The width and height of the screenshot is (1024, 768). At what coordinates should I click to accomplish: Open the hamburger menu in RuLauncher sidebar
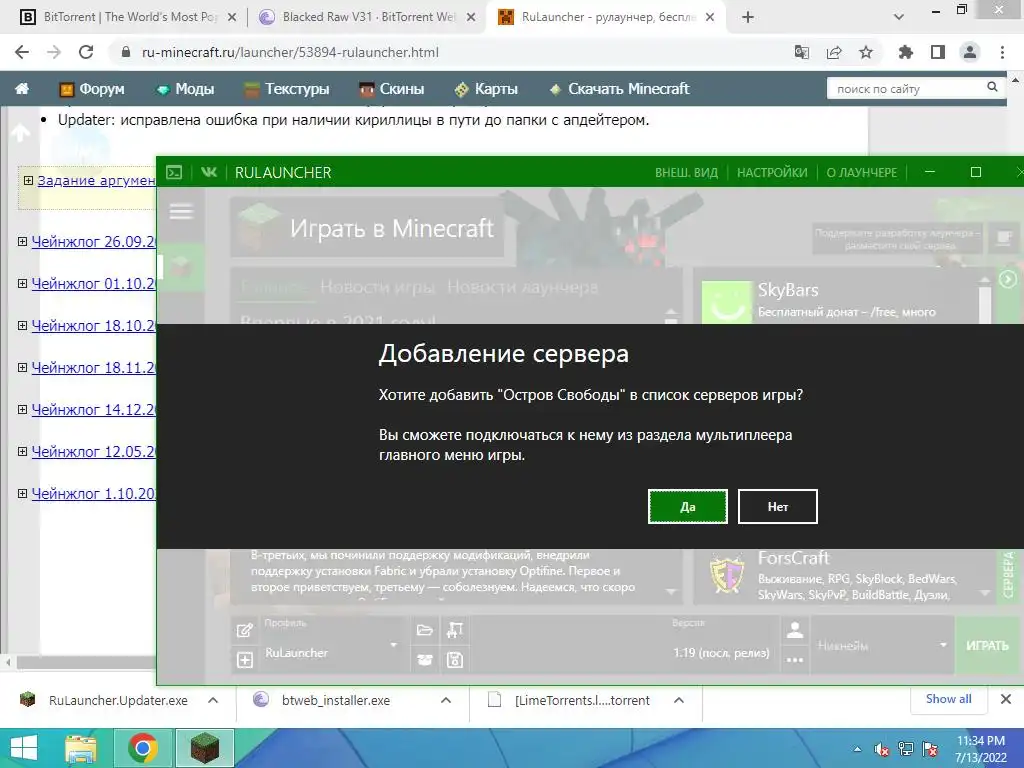point(181,211)
